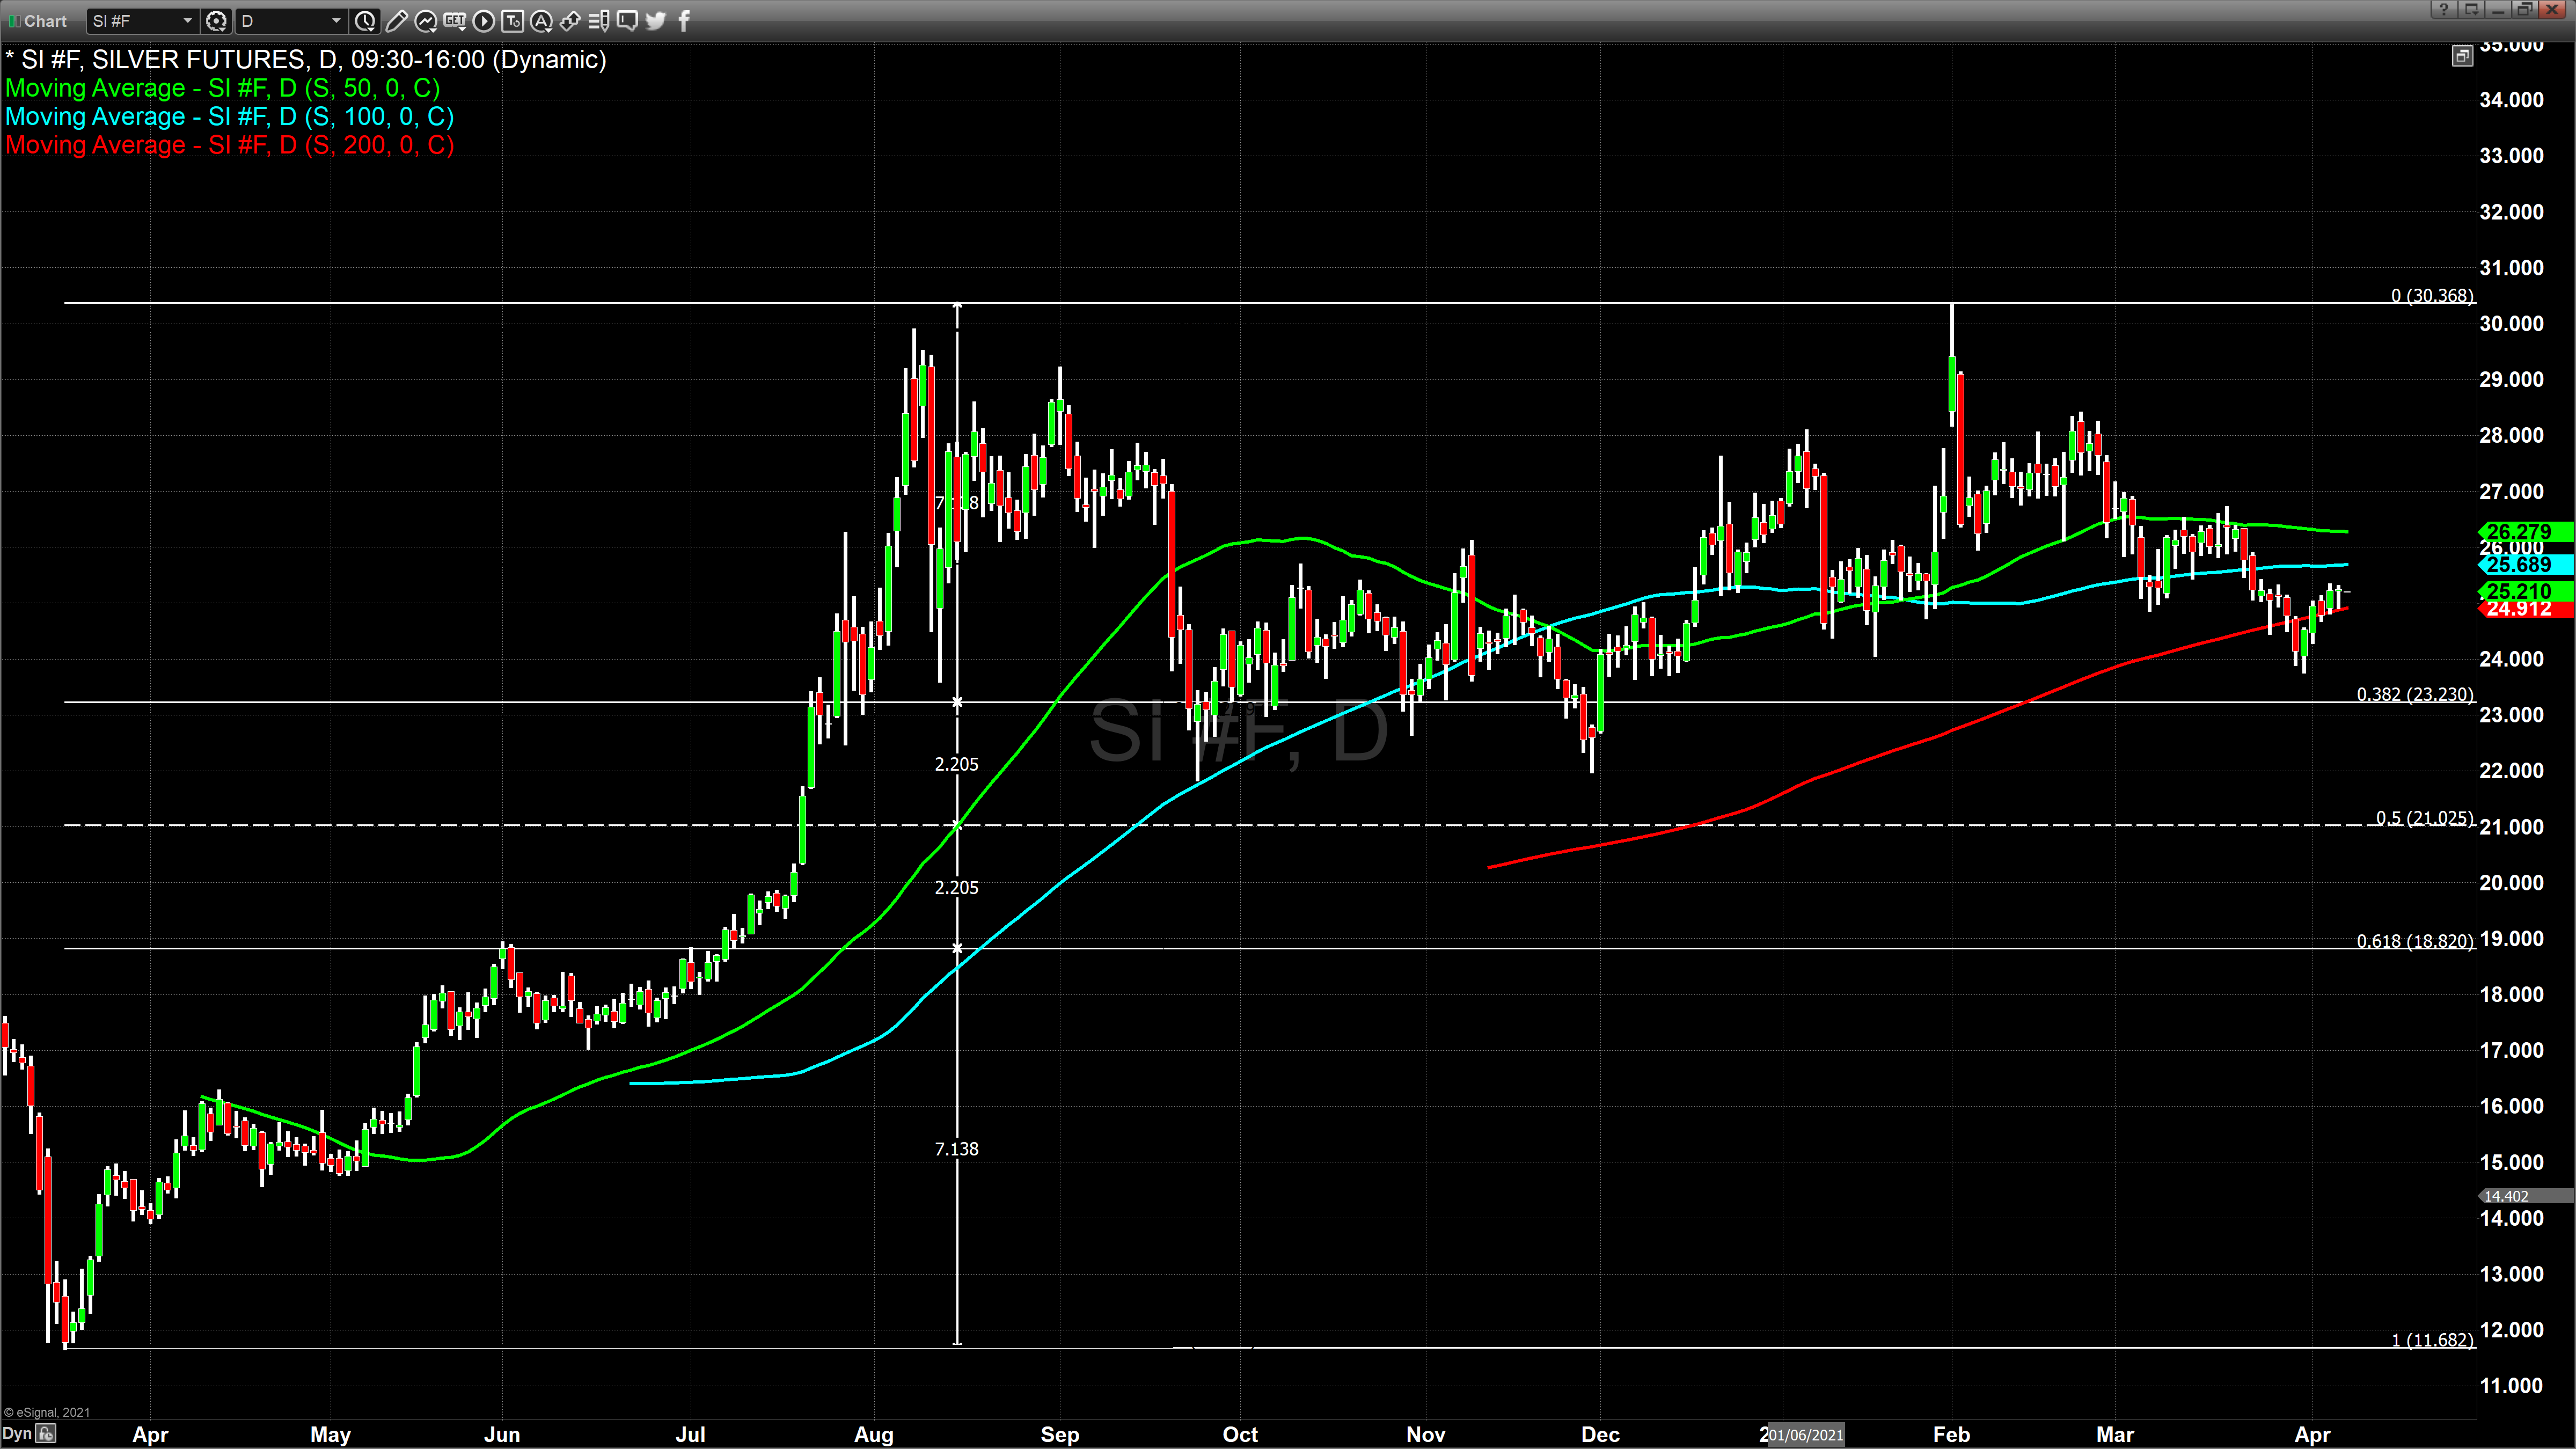Click the lock icon next to Dyn
Image resolution: width=2576 pixels, height=1449 pixels.
coord(46,1434)
